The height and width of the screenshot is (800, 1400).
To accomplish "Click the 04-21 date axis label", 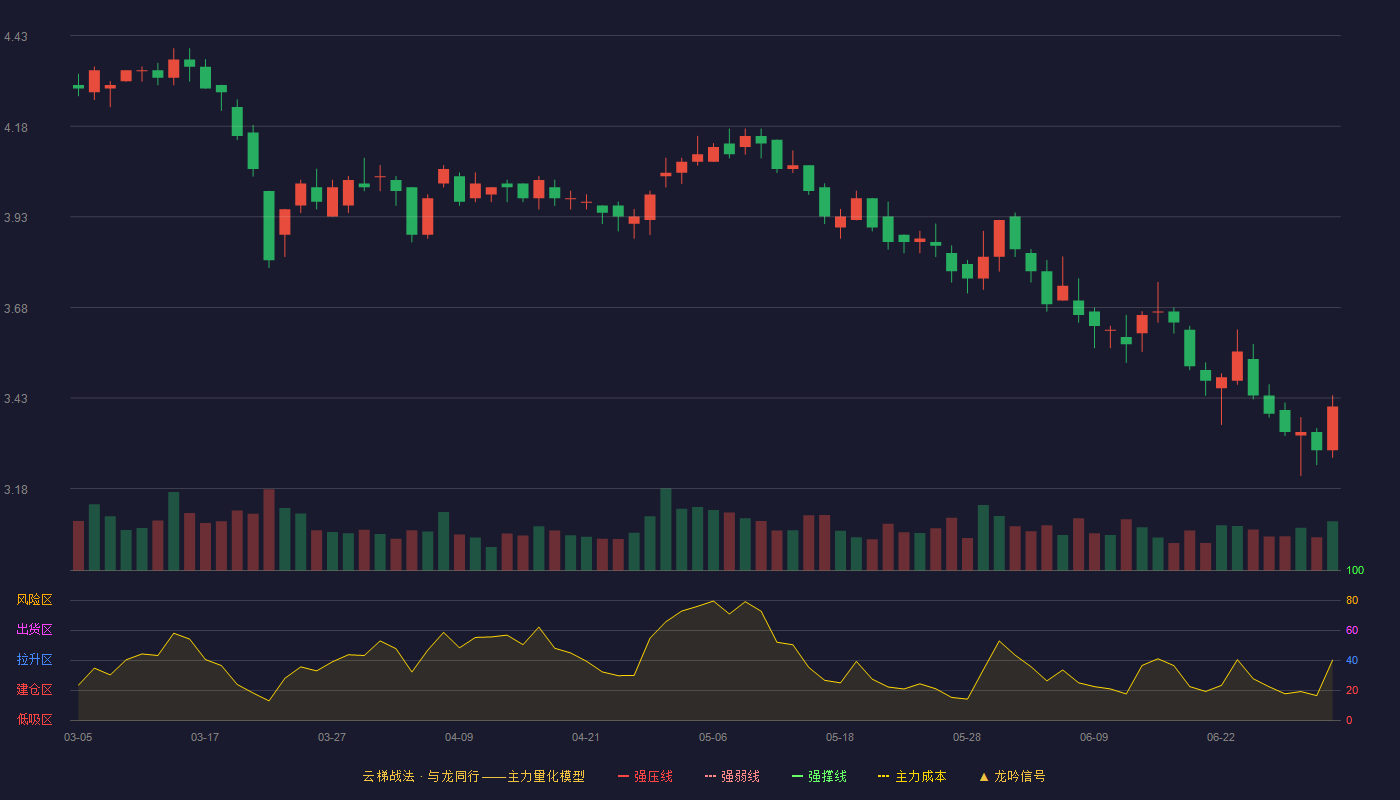I will click(586, 737).
